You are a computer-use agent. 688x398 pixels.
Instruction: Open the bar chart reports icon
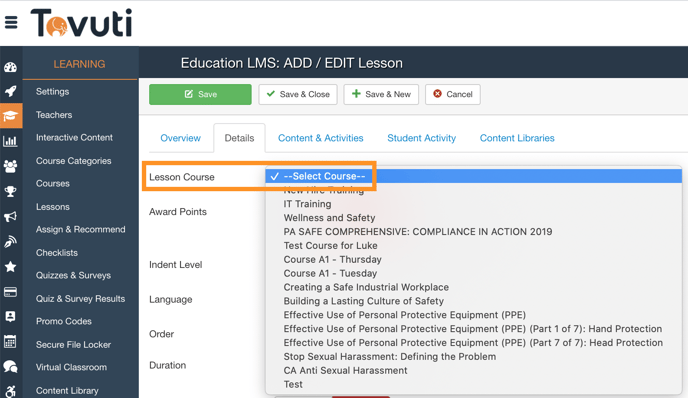tap(11, 141)
